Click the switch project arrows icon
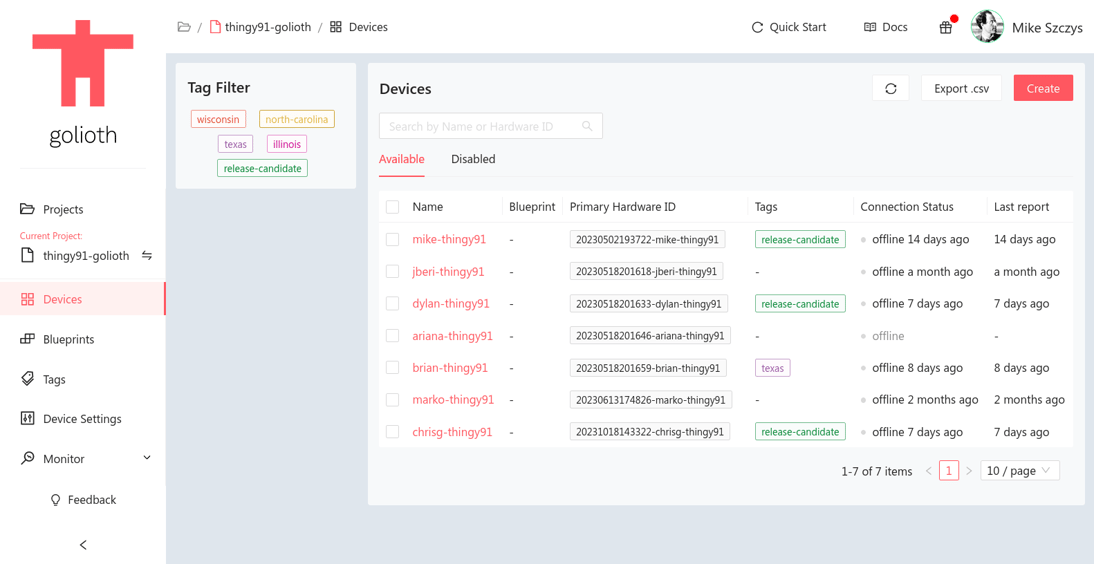 point(147,256)
